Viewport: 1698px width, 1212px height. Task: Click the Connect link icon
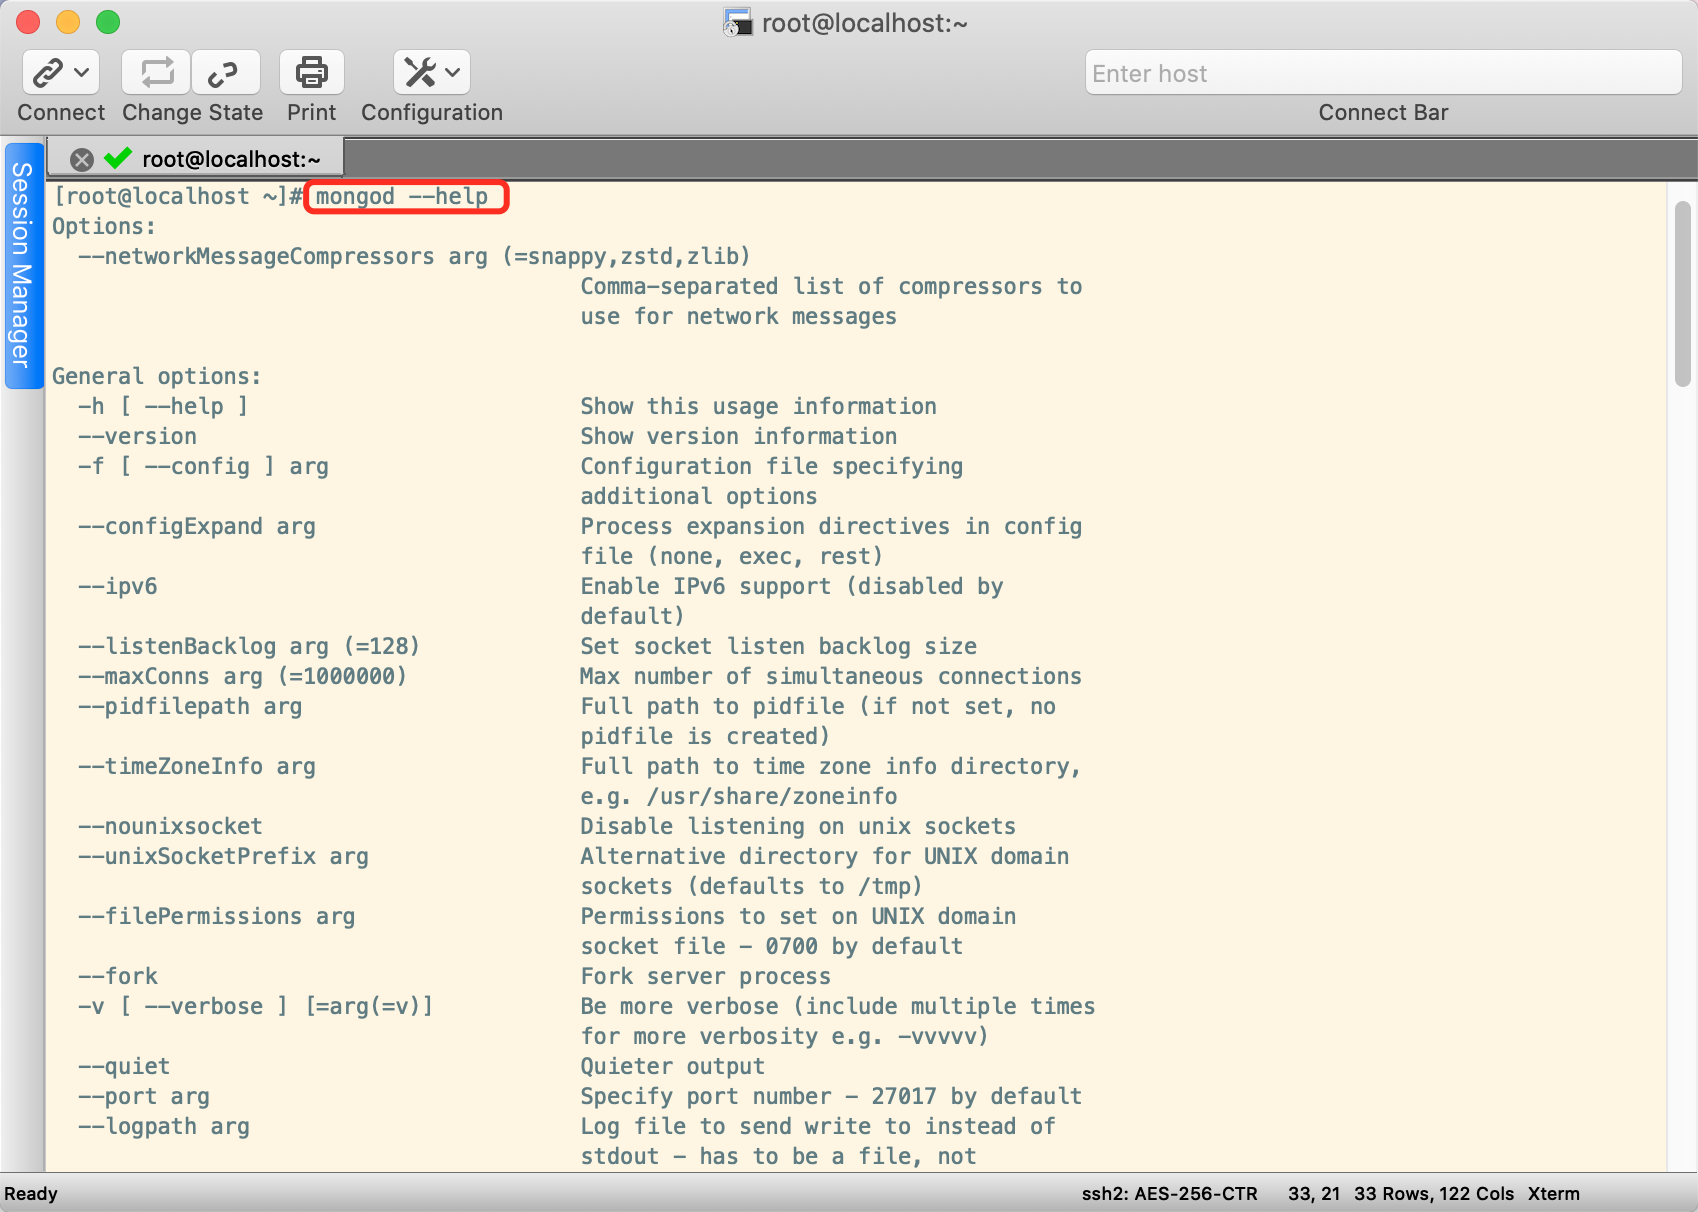click(47, 73)
